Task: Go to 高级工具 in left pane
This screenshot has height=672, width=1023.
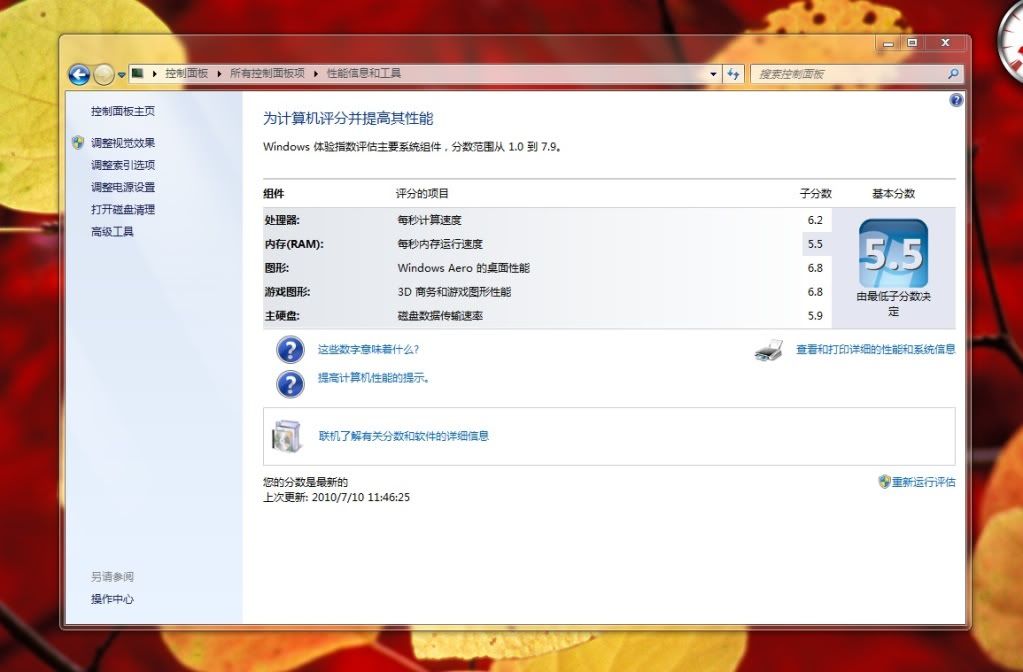Action: click(x=112, y=232)
